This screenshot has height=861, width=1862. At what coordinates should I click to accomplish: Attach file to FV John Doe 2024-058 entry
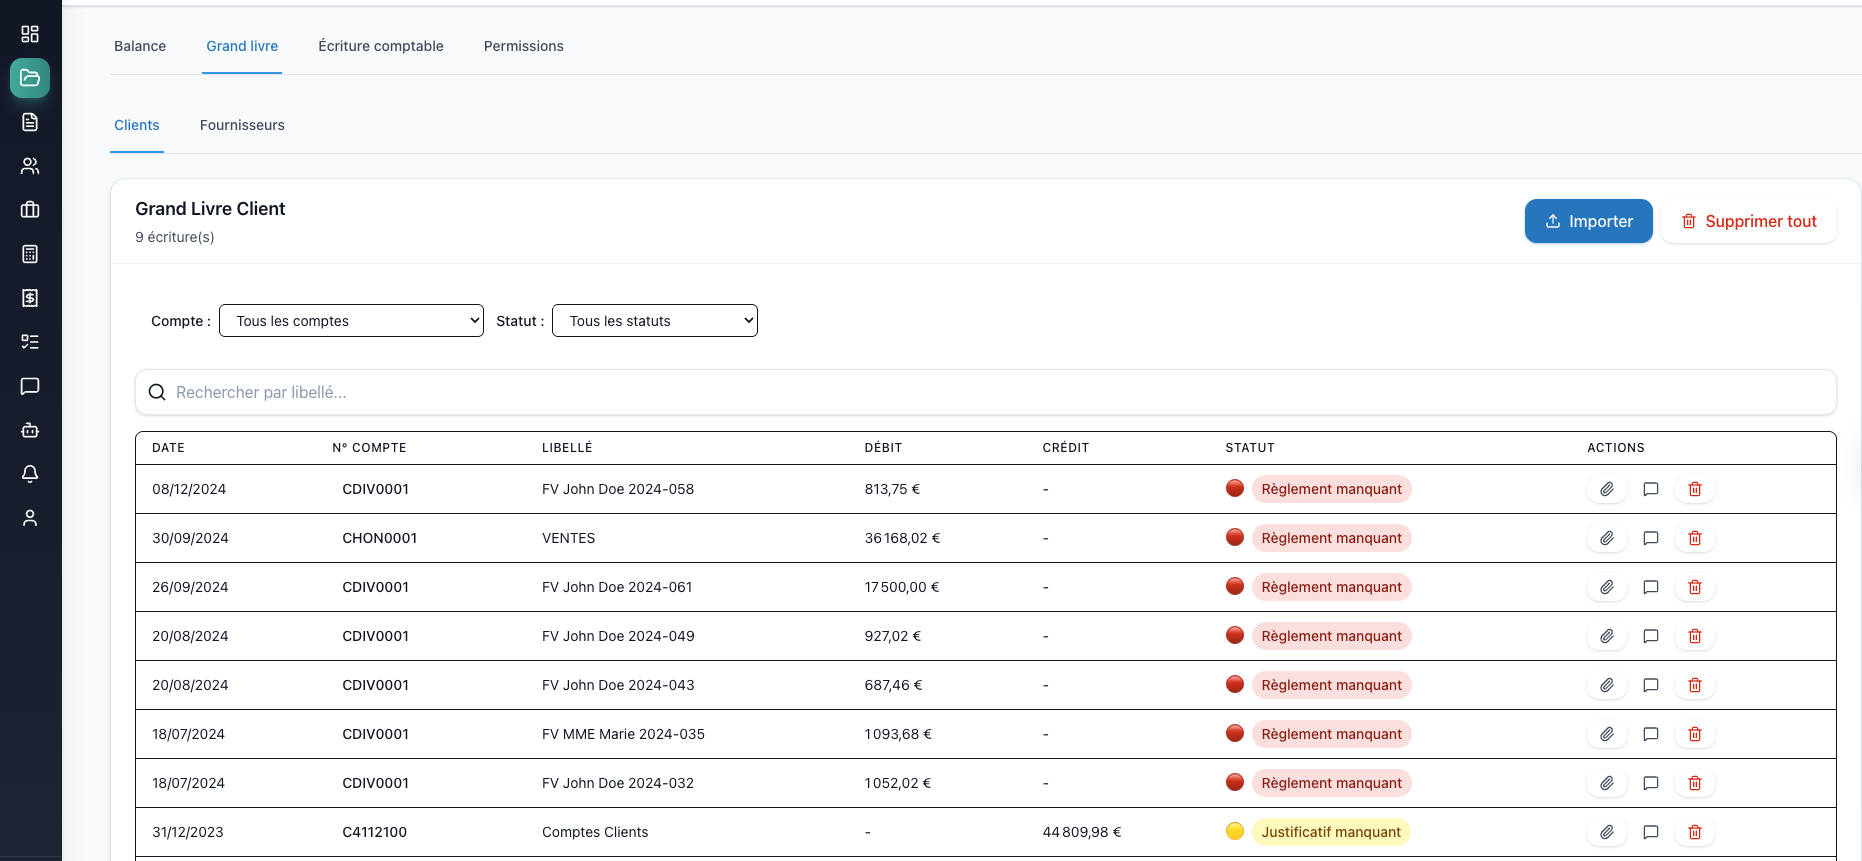(x=1606, y=489)
